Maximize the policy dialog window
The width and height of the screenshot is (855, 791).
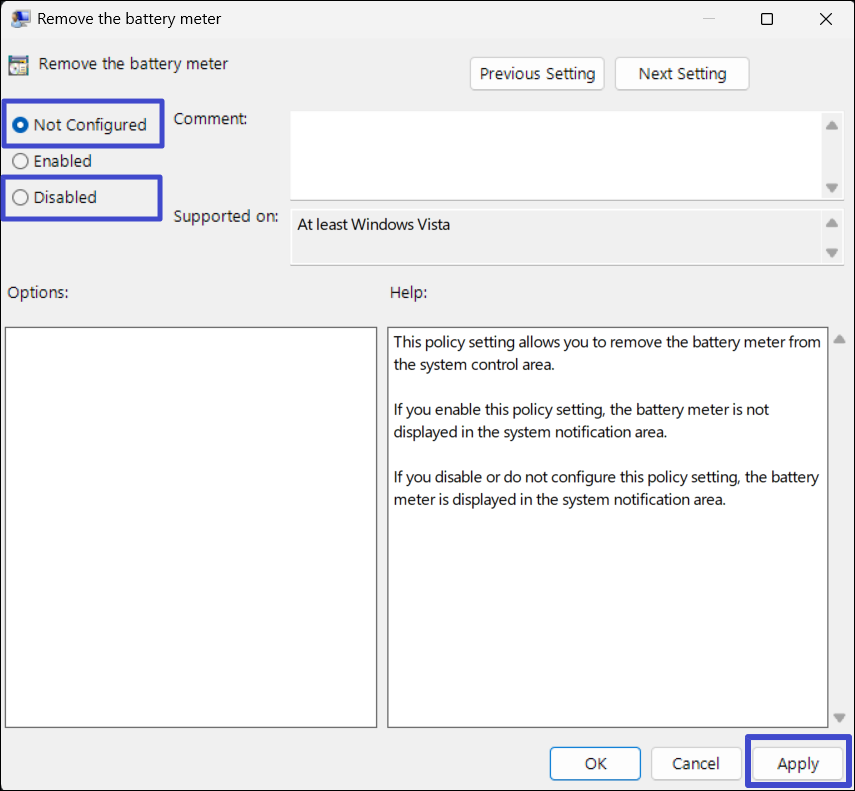(767, 19)
